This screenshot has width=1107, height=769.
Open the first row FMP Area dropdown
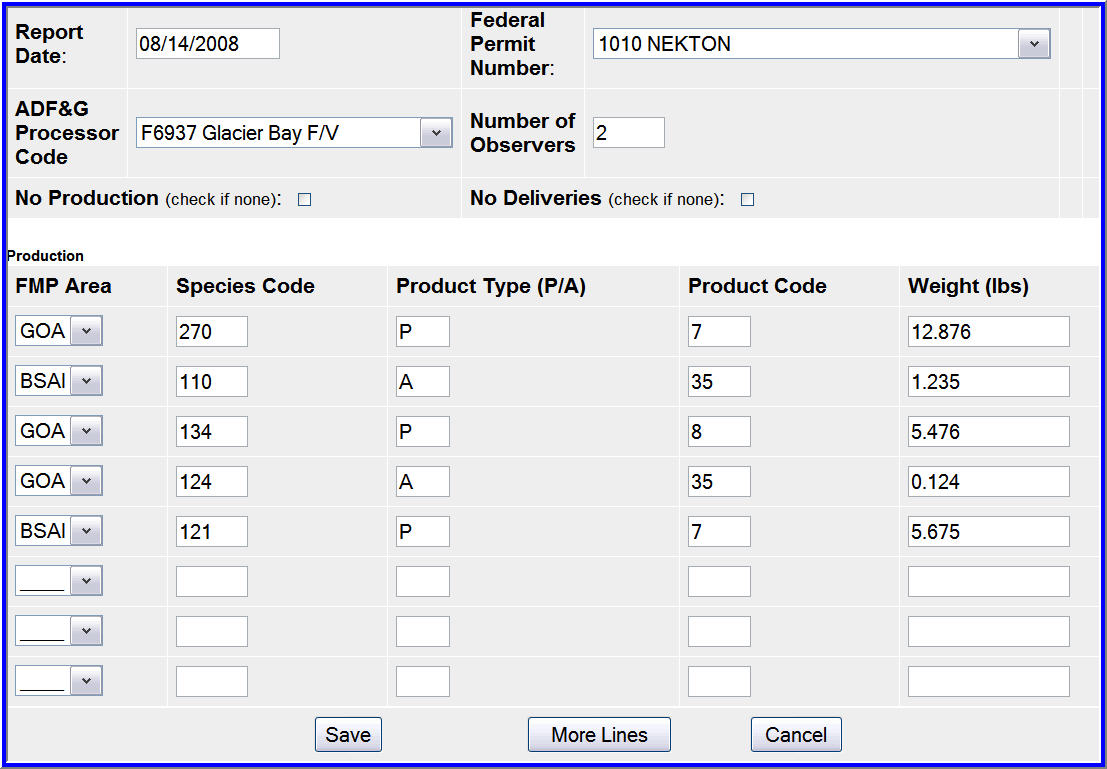pos(86,331)
